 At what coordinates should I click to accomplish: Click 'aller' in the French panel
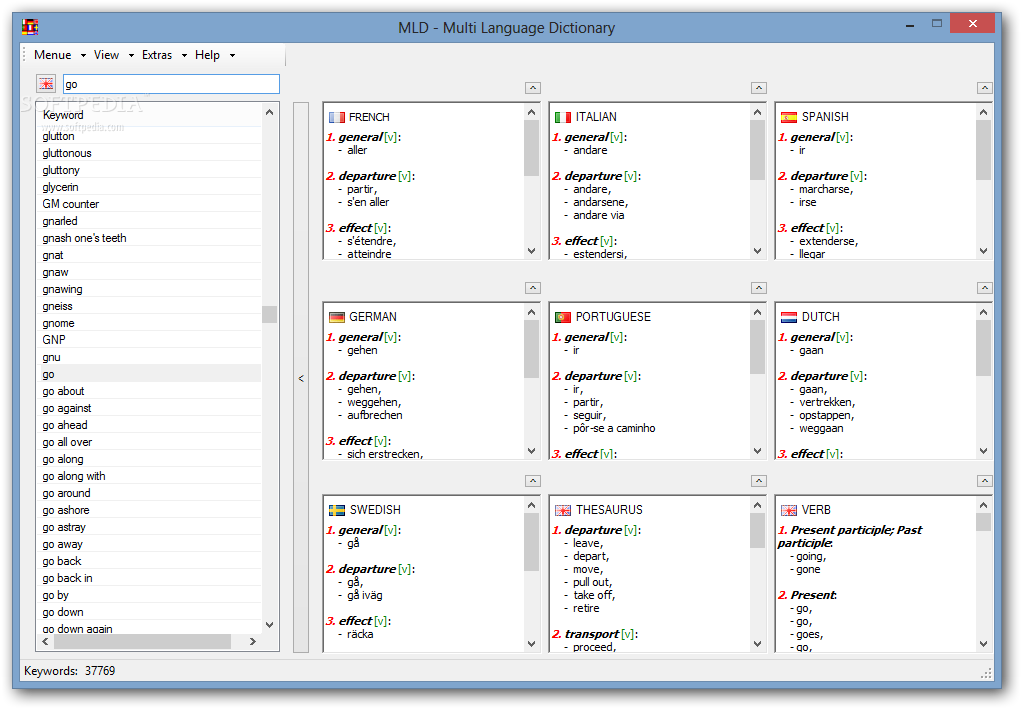(357, 151)
